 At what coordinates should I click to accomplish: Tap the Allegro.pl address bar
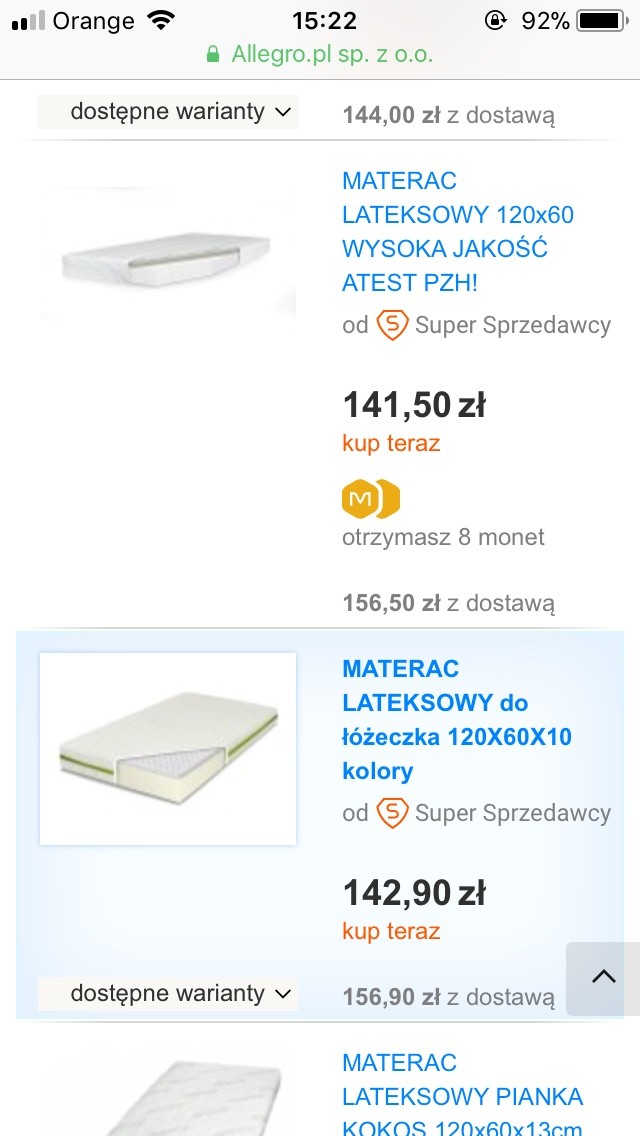tap(320, 55)
